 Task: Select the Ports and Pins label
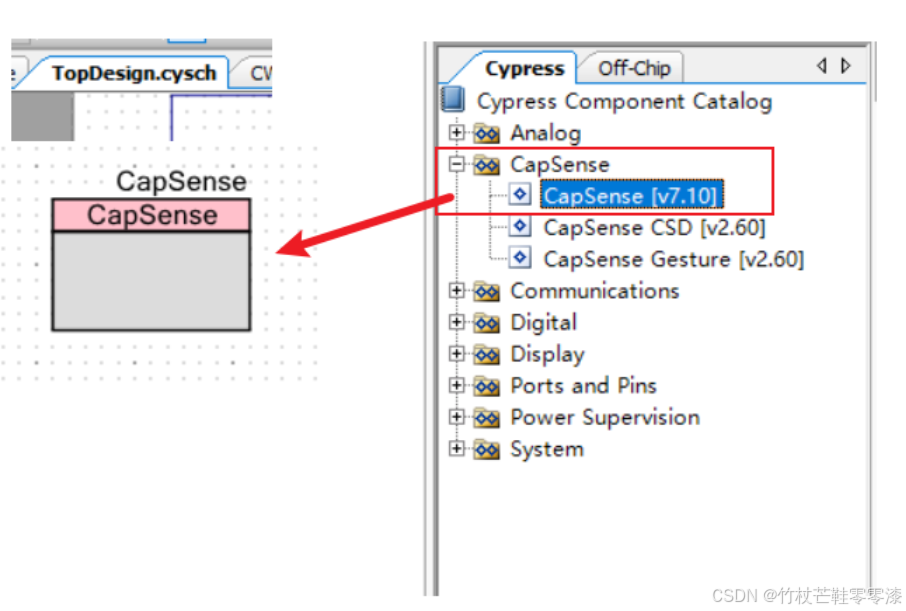point(583,386)
